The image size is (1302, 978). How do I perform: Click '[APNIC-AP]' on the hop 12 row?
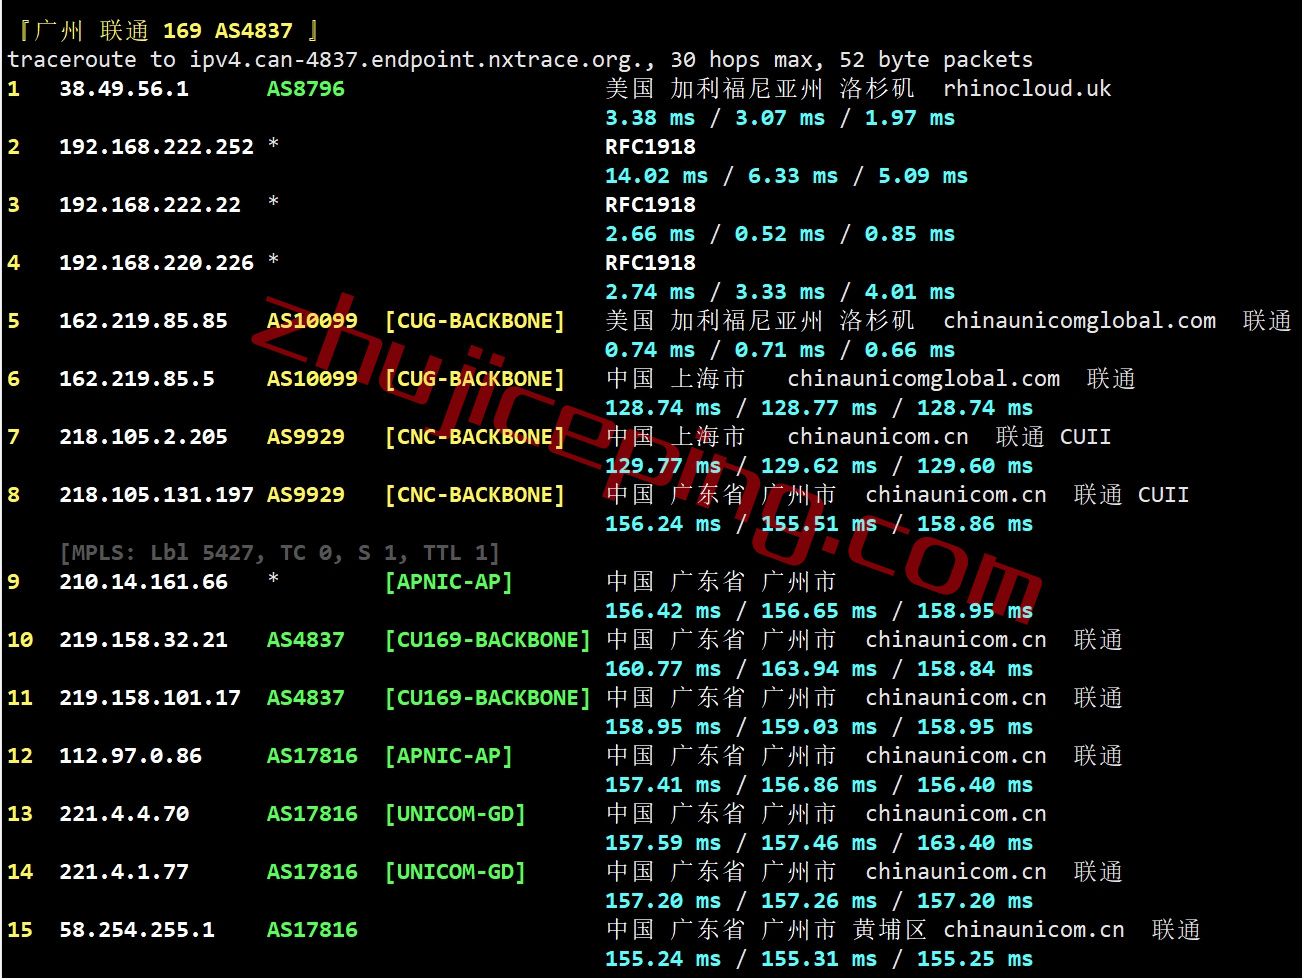click(449, 756)
